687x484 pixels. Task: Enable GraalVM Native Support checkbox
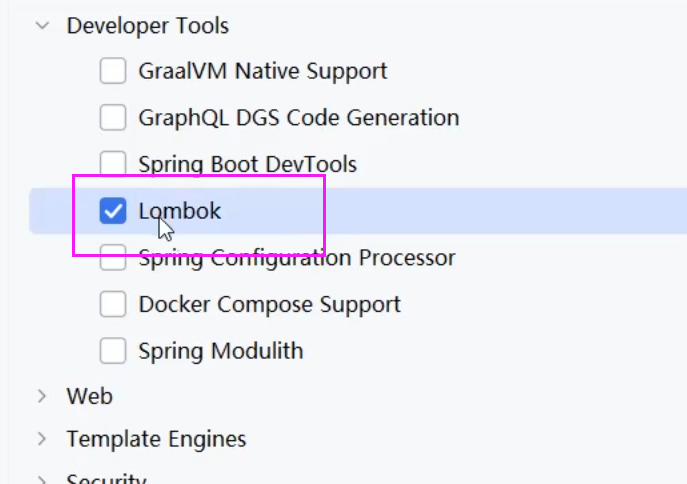113,72
